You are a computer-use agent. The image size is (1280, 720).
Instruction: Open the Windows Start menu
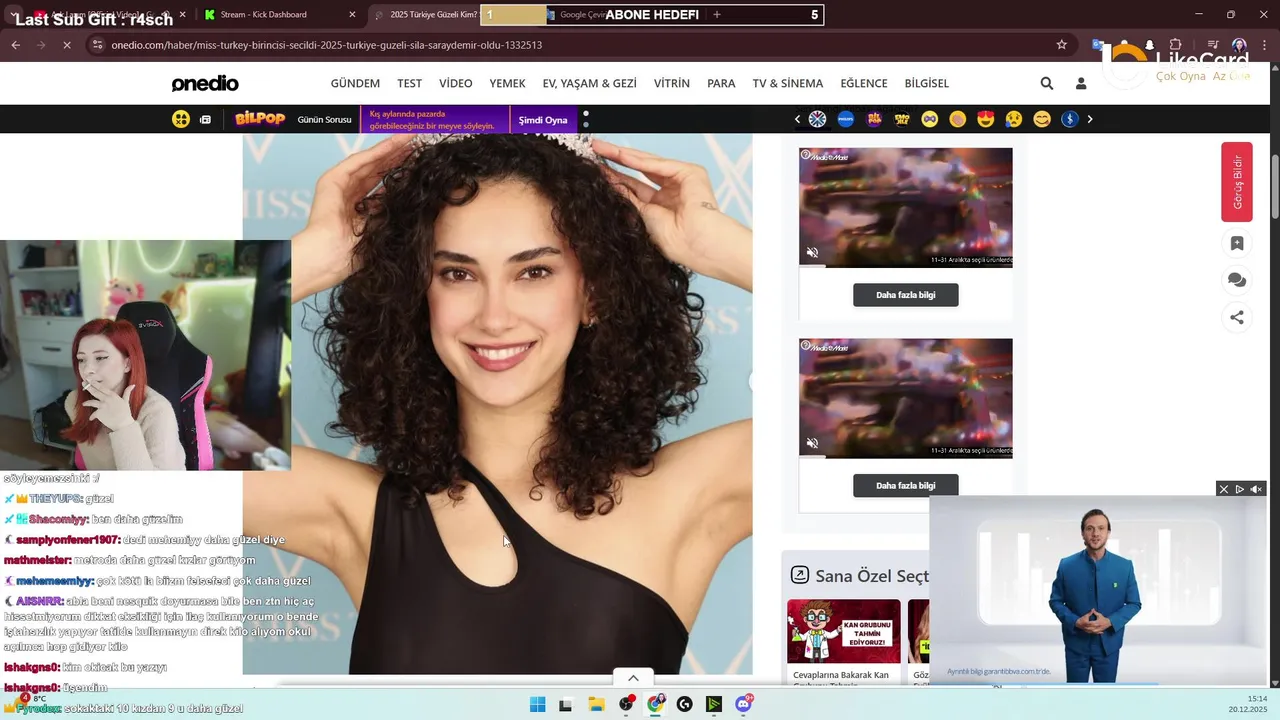tap(537, 704)
